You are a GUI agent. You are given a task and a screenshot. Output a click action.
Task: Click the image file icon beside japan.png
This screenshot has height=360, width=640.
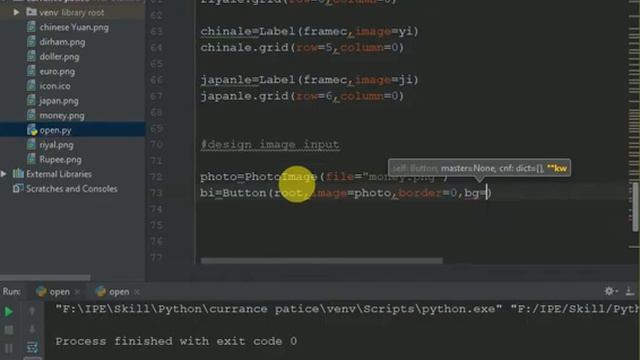click(31, 101)
